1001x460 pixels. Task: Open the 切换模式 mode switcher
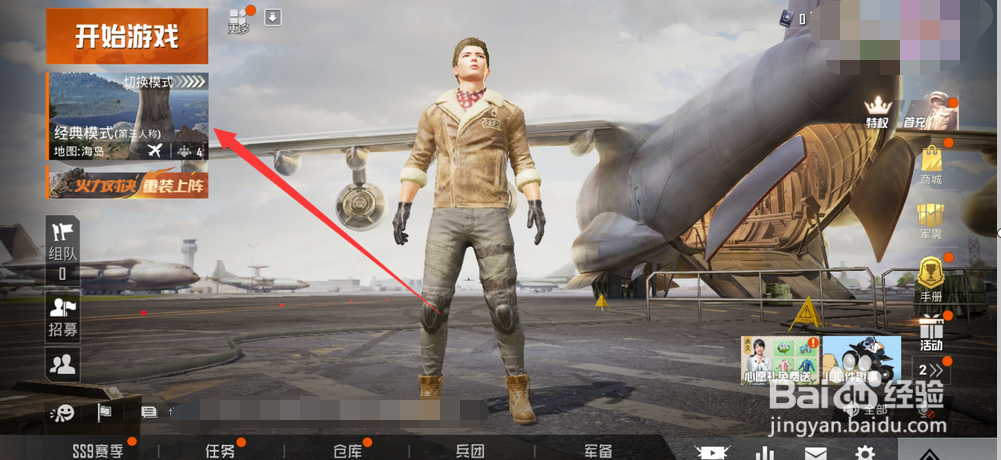pyautogui.click(x=164, y=82)
